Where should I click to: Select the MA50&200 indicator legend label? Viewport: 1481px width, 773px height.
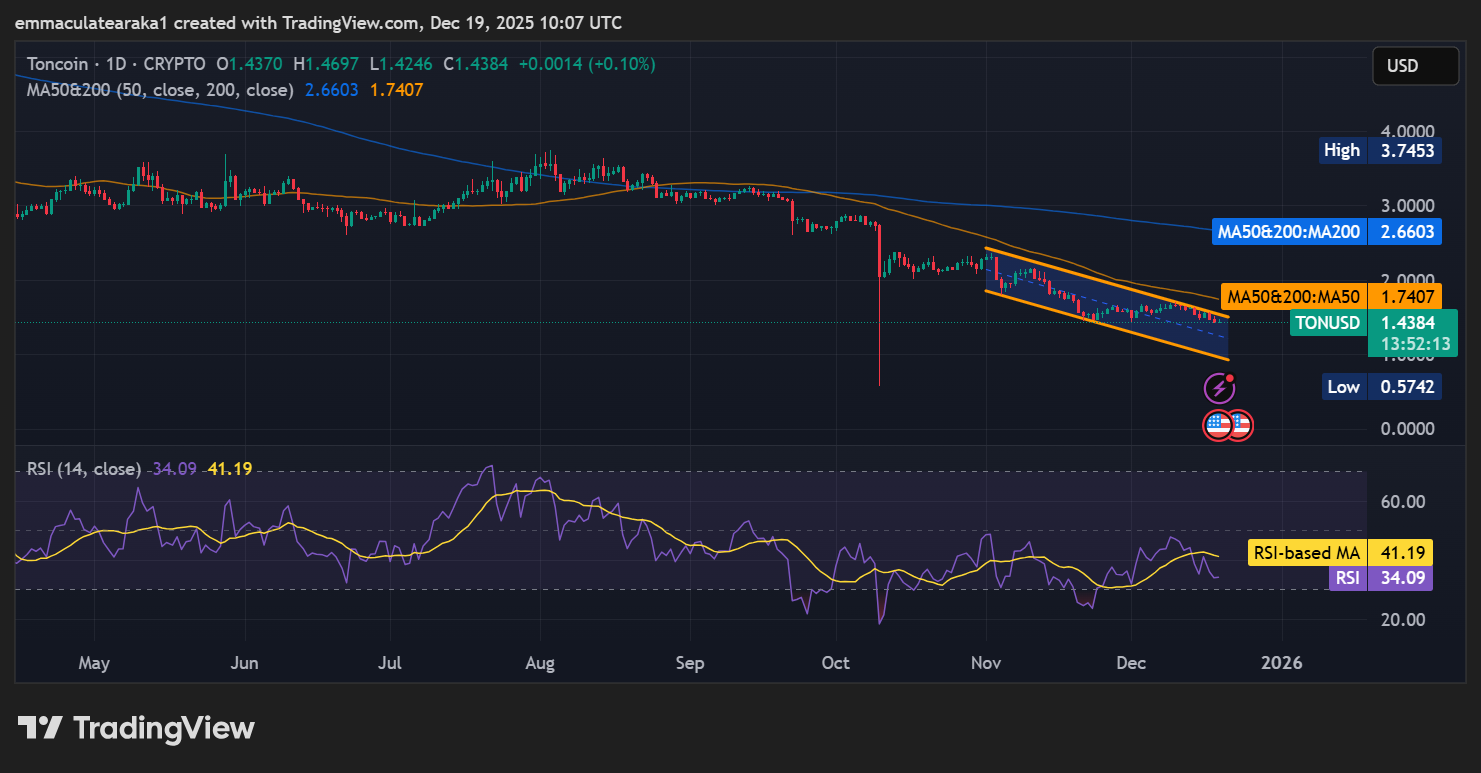coord(160,90)
